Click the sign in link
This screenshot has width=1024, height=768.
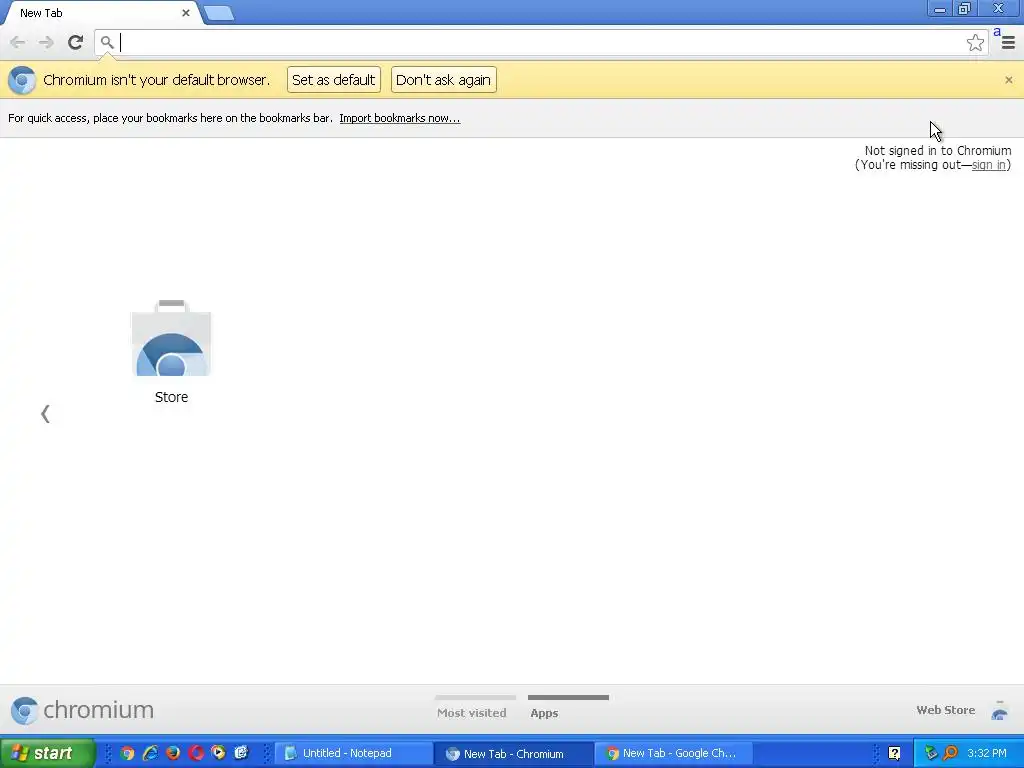click(x=989, y=165)
